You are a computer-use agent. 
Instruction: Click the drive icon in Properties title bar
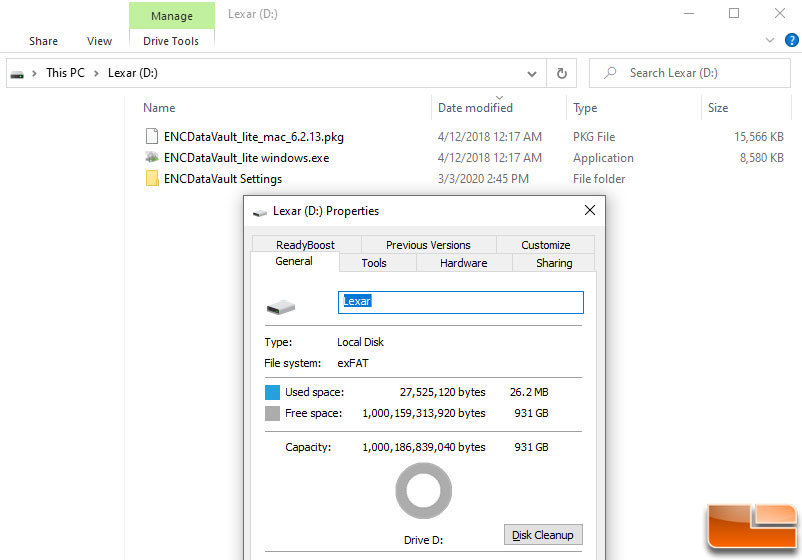coord(260,212)
